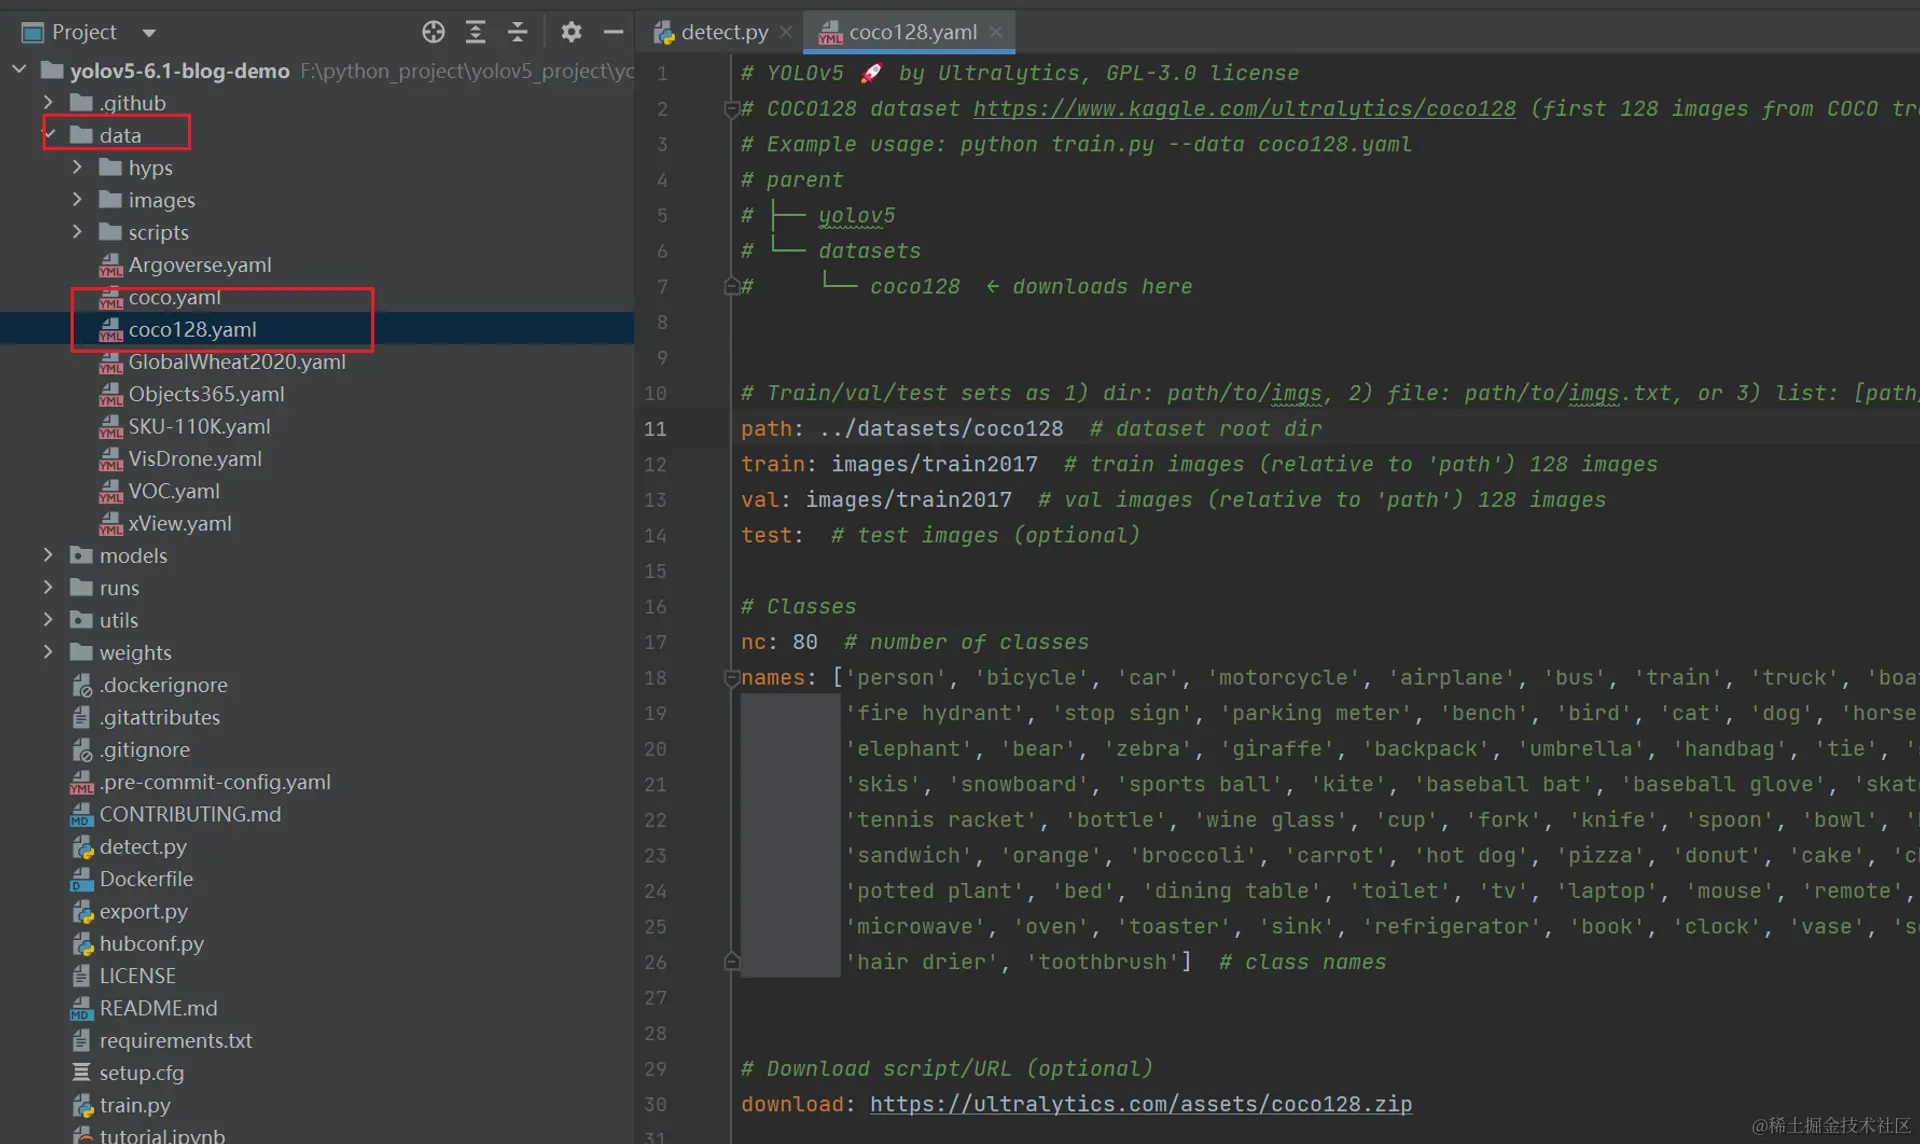Screen dimensions: 1920x1144
Task: Click line number 11 in gutter
Action: coord(655,429)
